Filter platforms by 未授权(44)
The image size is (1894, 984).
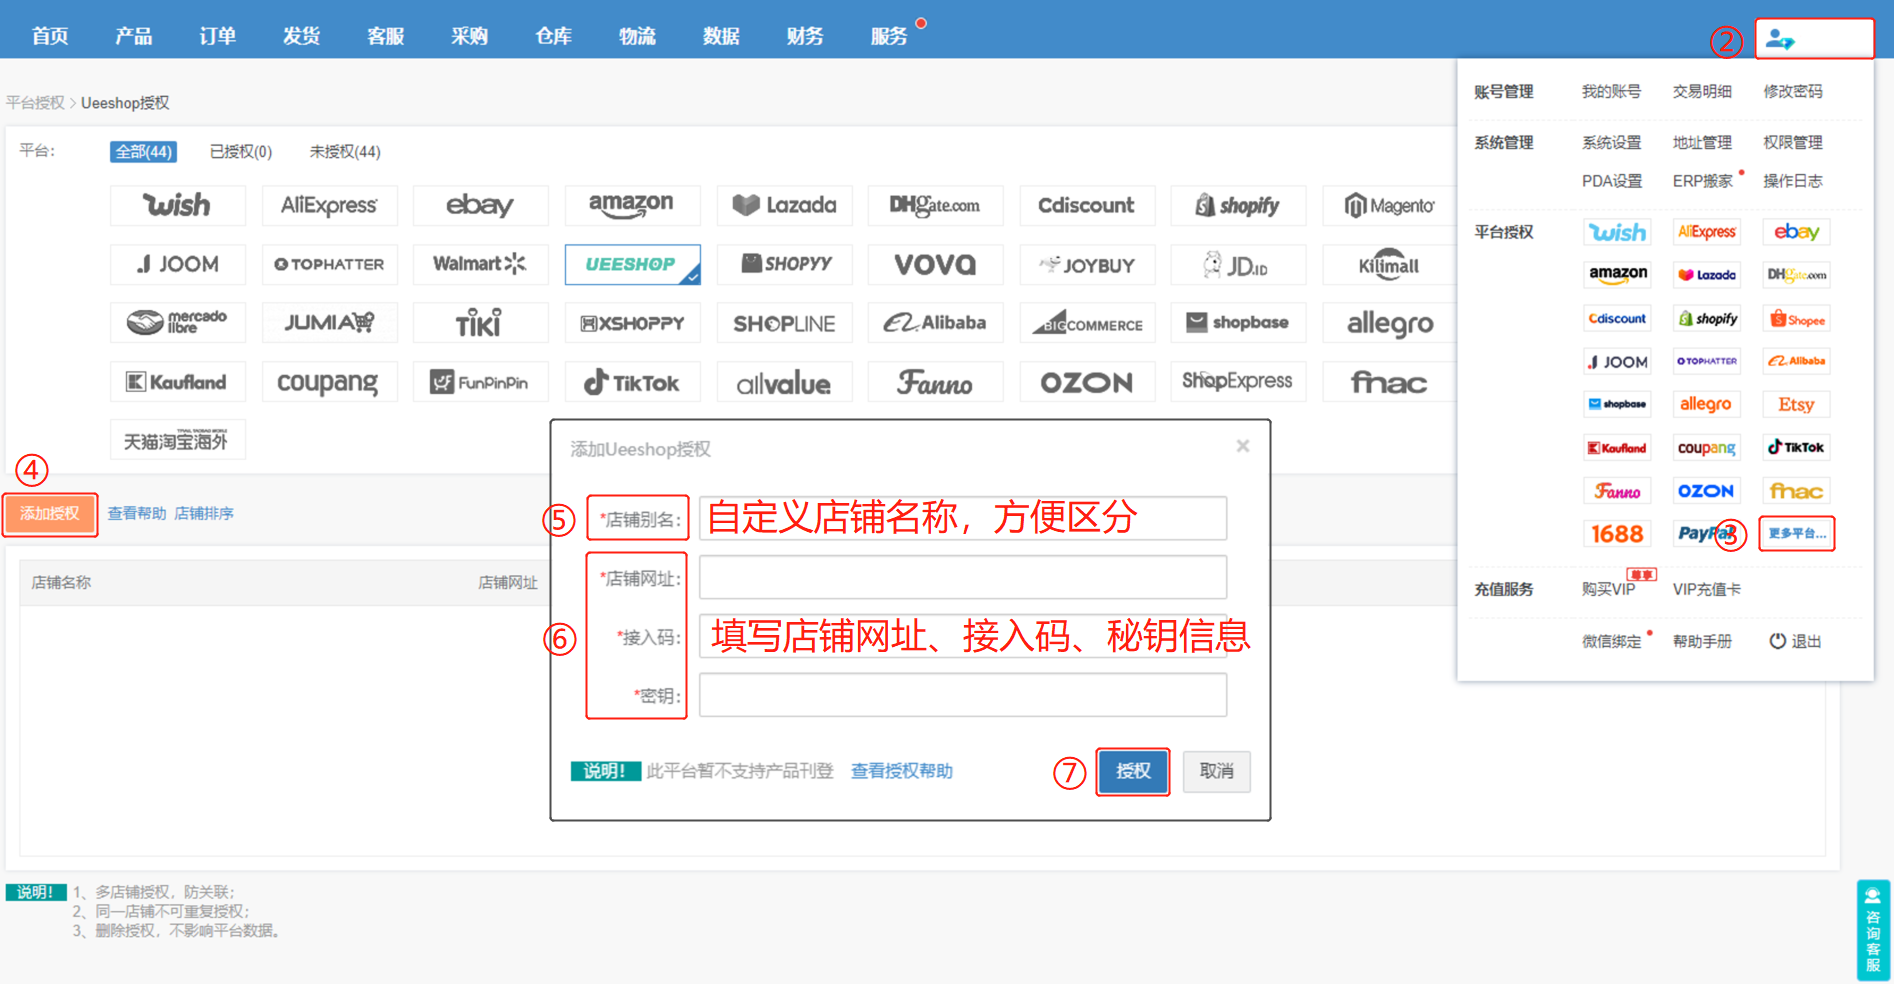pos(344,152)
